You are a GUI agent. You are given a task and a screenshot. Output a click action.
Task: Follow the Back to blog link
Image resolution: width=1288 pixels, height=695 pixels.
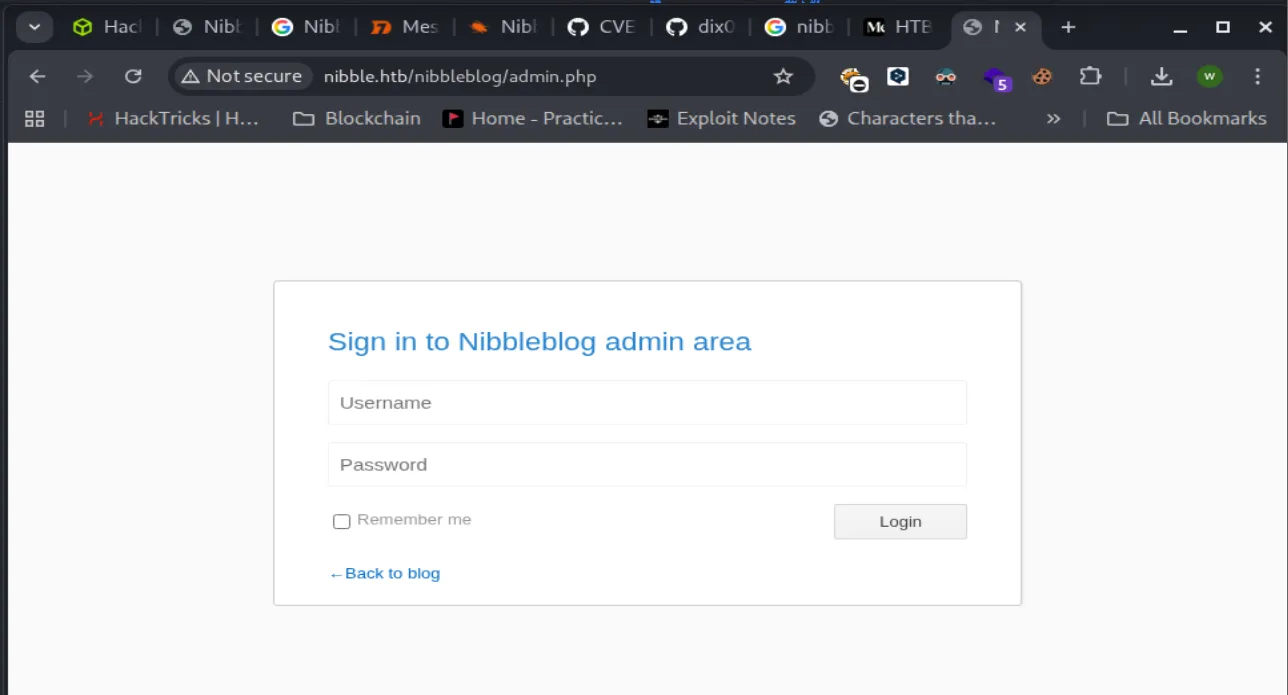point(385,573)
